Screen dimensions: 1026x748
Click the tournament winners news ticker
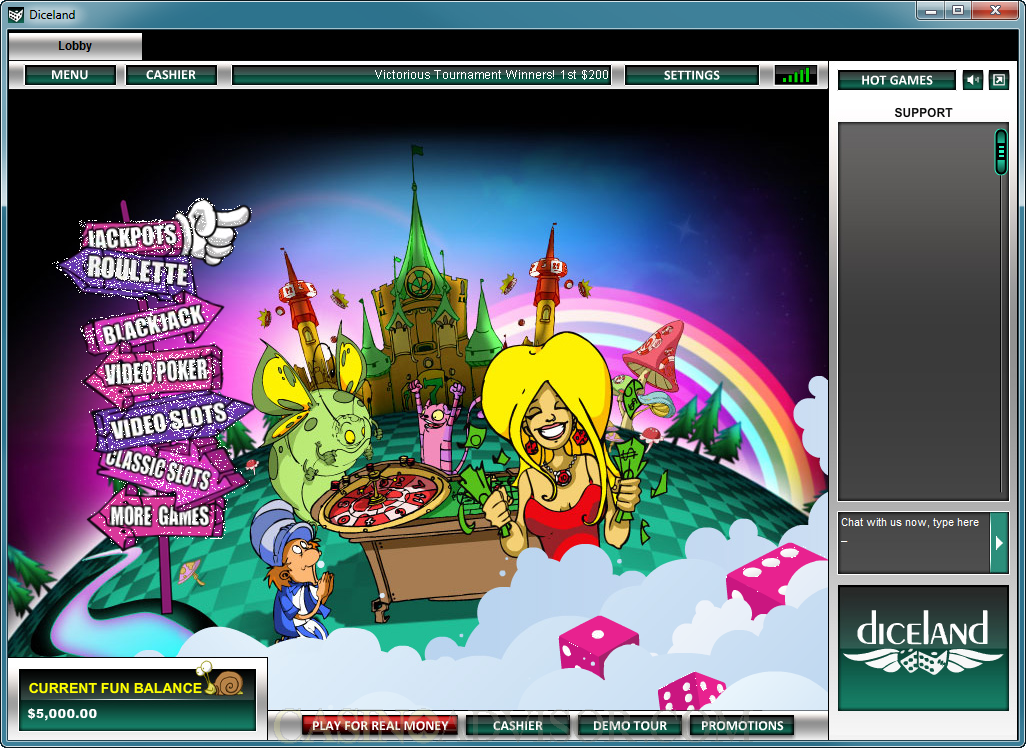pos(421,75)
